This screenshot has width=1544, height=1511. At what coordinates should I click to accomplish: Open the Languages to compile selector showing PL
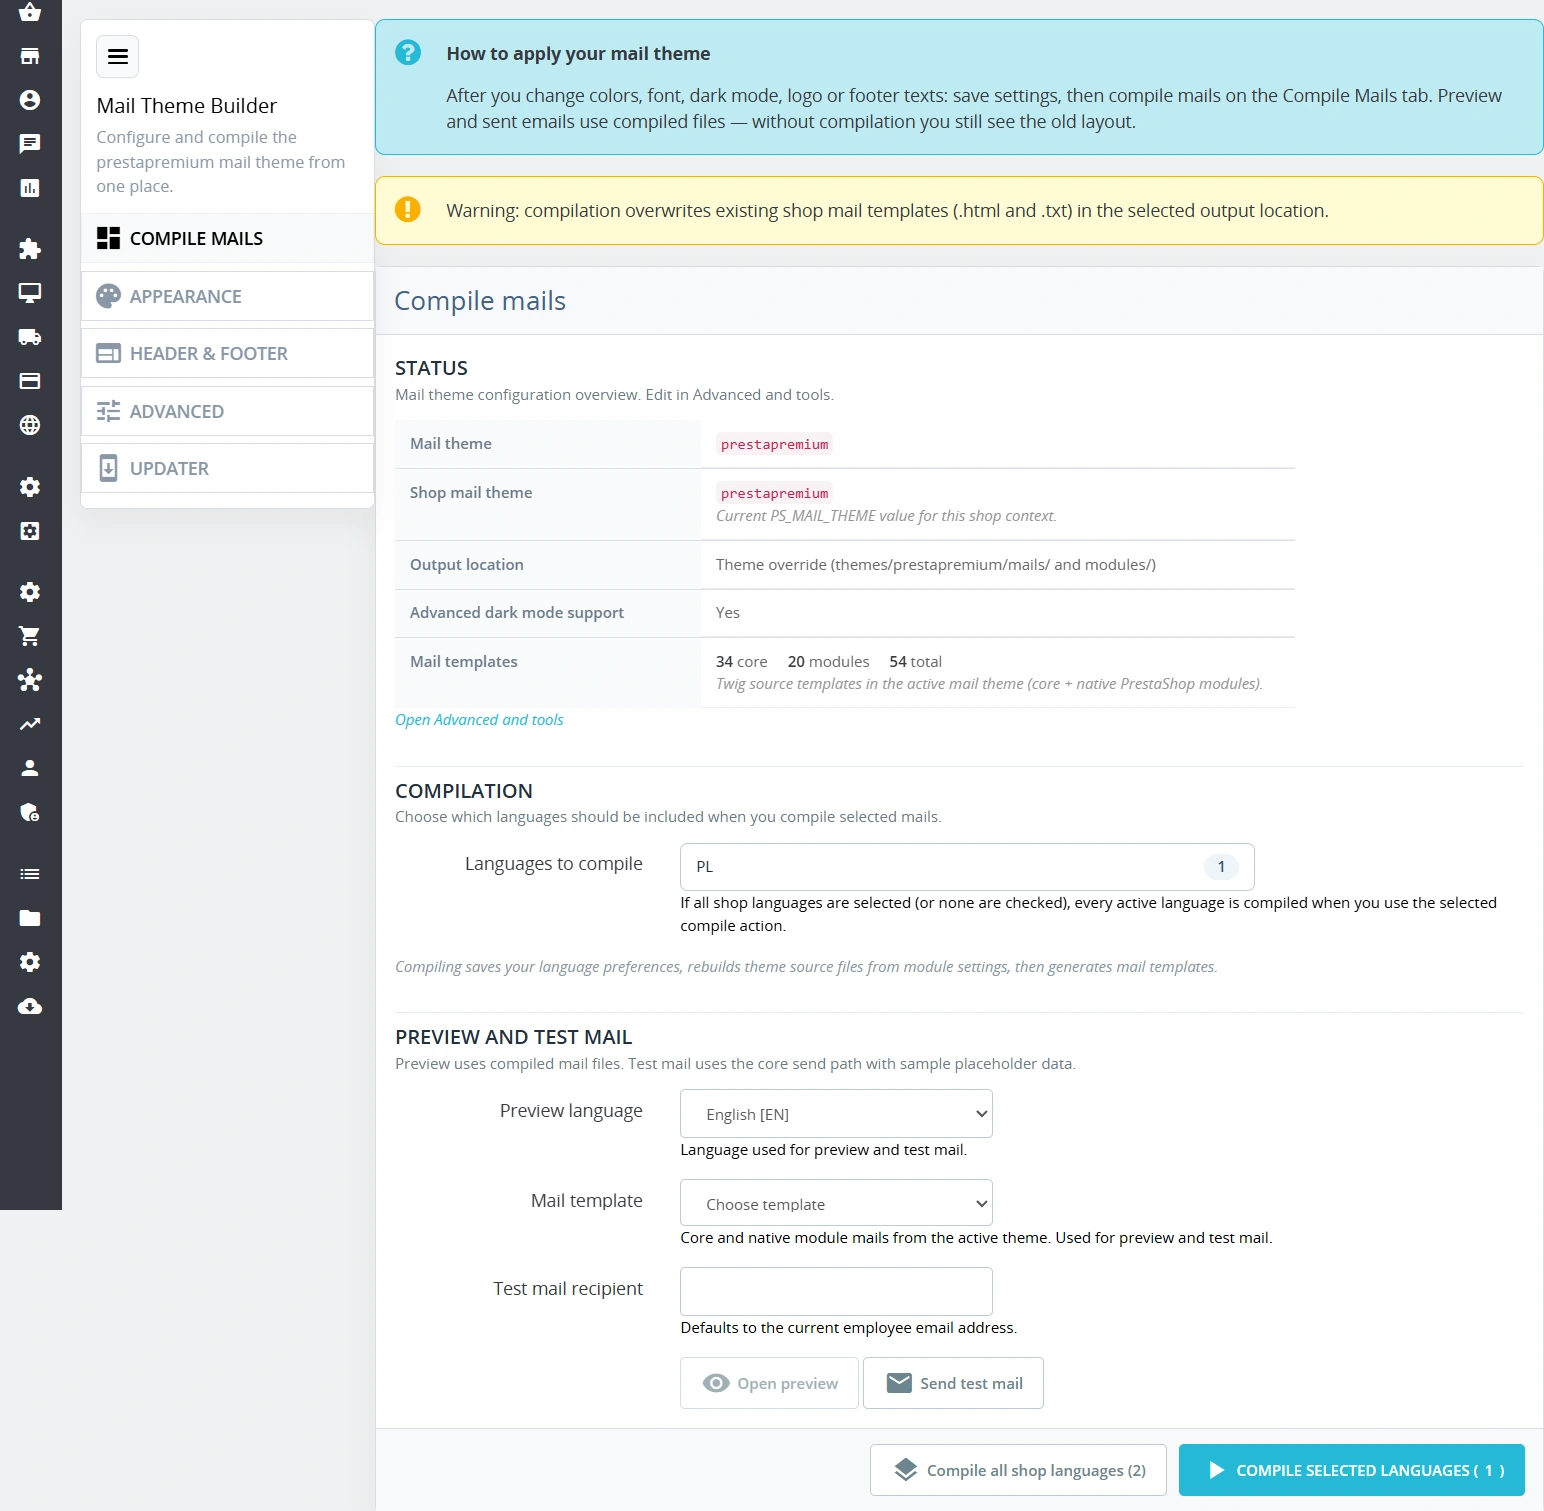pos(967,867)
